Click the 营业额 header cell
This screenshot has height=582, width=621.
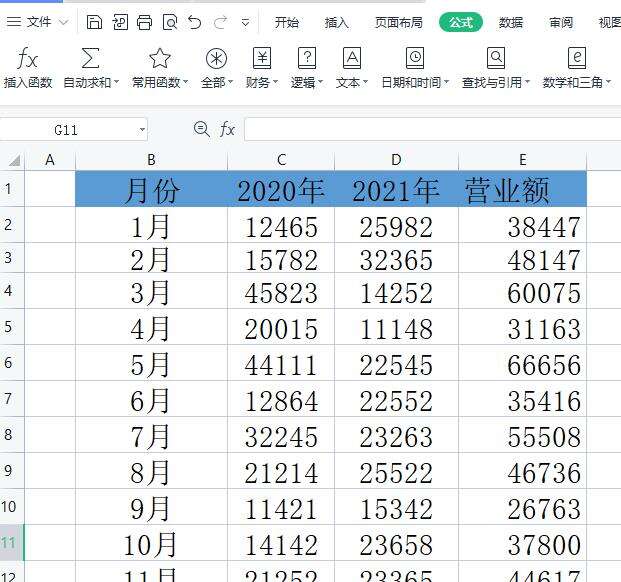tap(522, 188)
